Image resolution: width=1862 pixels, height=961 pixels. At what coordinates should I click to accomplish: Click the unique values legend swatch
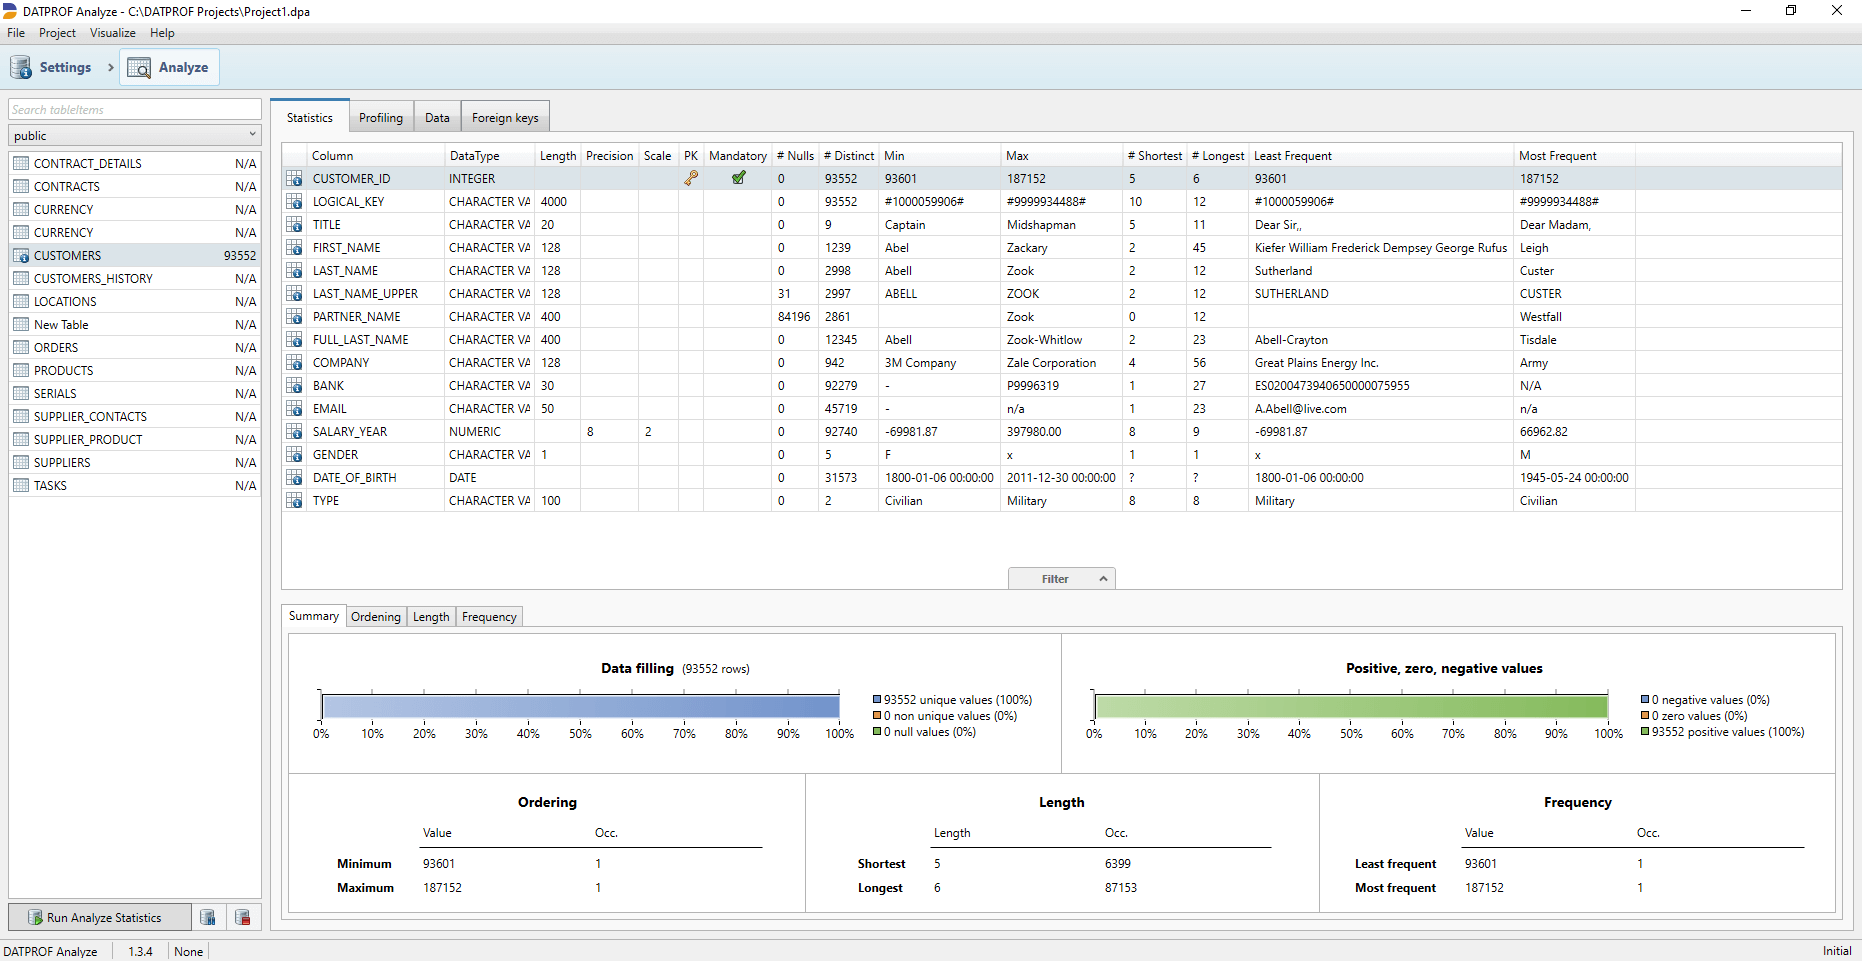[877, 700]
